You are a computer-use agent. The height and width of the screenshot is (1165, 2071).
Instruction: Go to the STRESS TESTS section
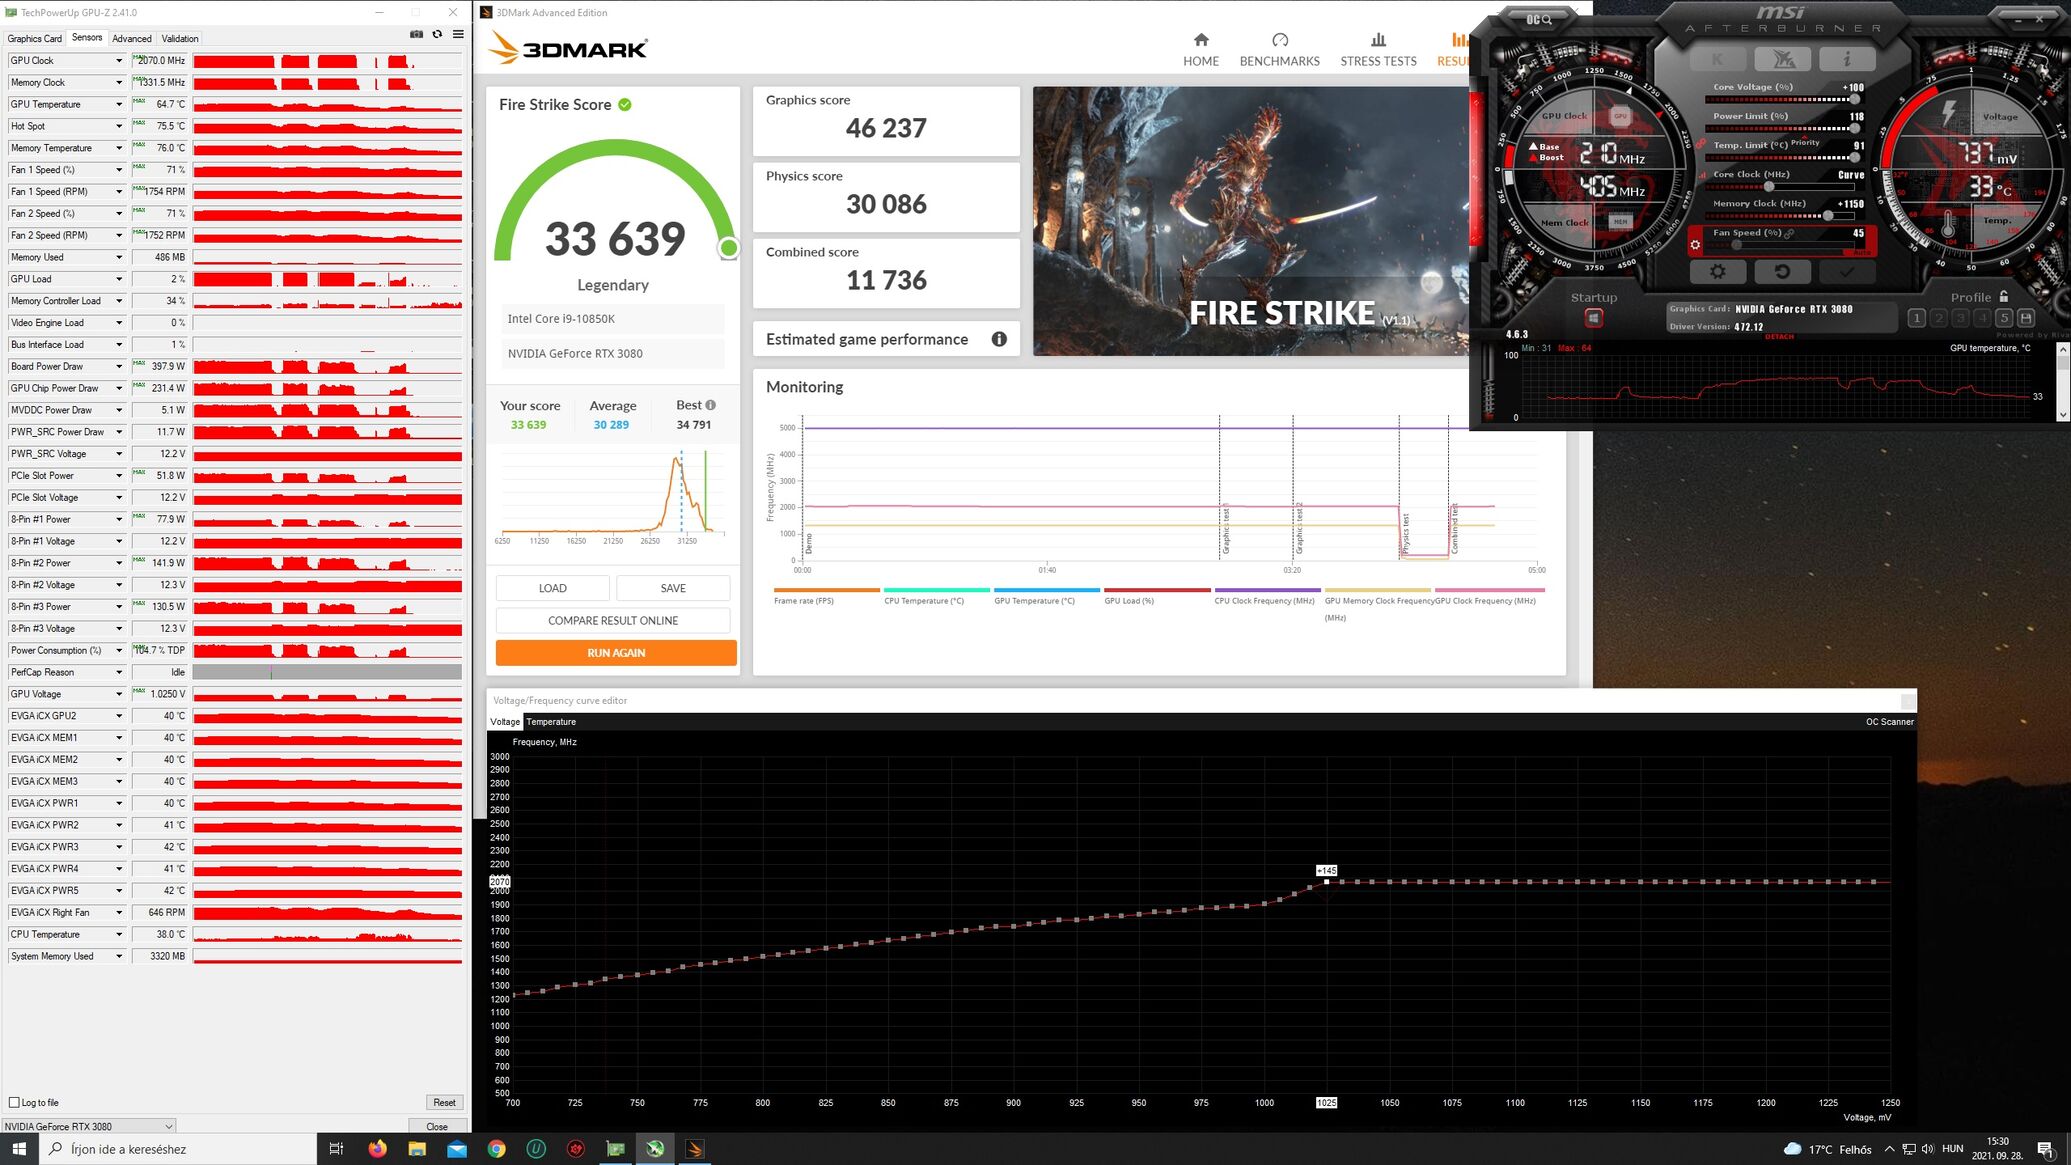pos(1378,49)
